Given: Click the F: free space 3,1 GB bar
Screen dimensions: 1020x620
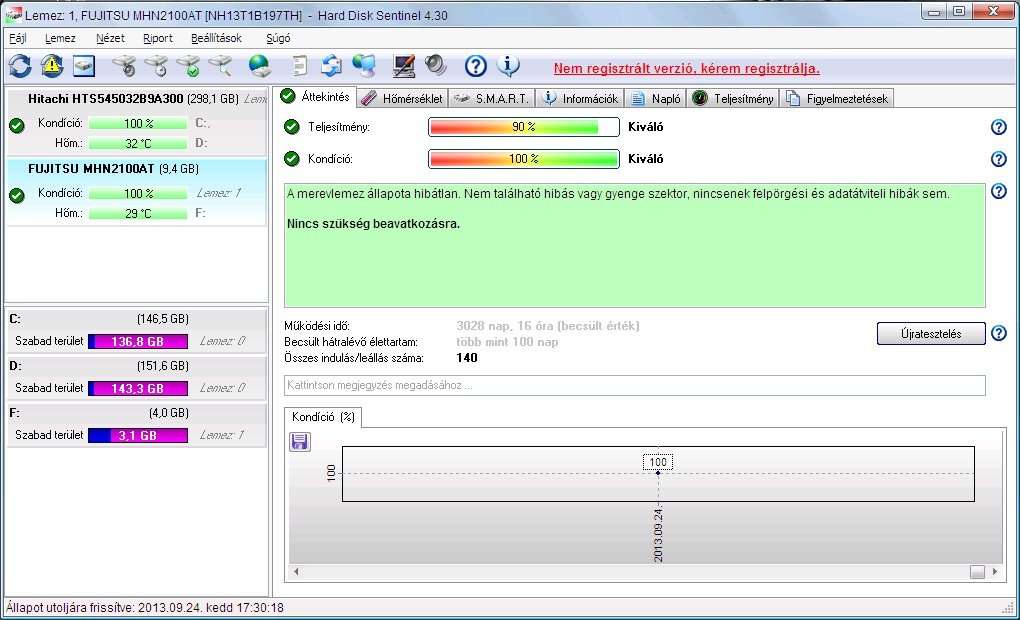Looking at the screenshot, I should coord(138,435).
